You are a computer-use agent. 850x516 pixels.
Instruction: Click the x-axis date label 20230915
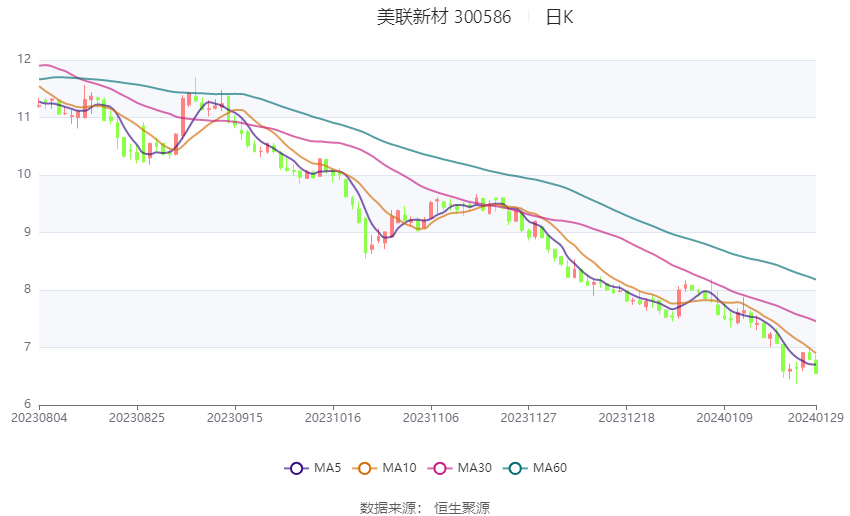point(235,418)
